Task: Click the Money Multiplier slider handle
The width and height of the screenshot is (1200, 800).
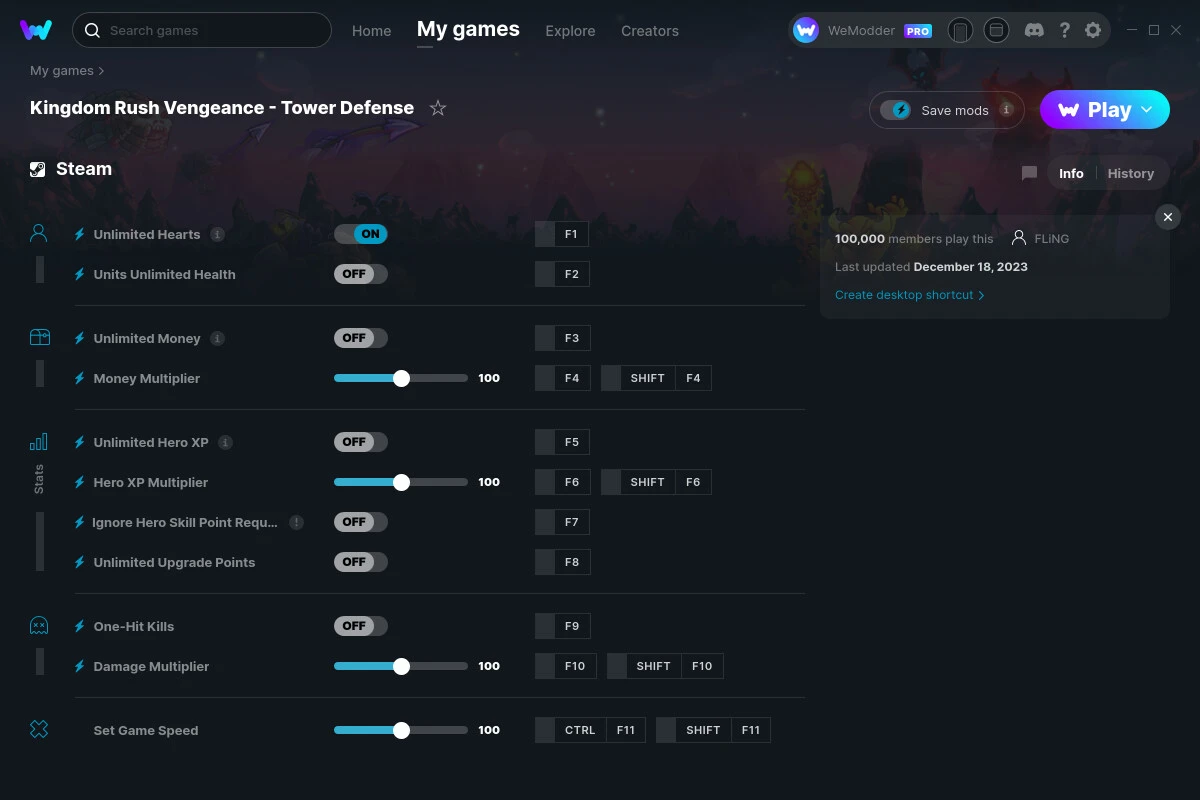Action: coord(401,378)
